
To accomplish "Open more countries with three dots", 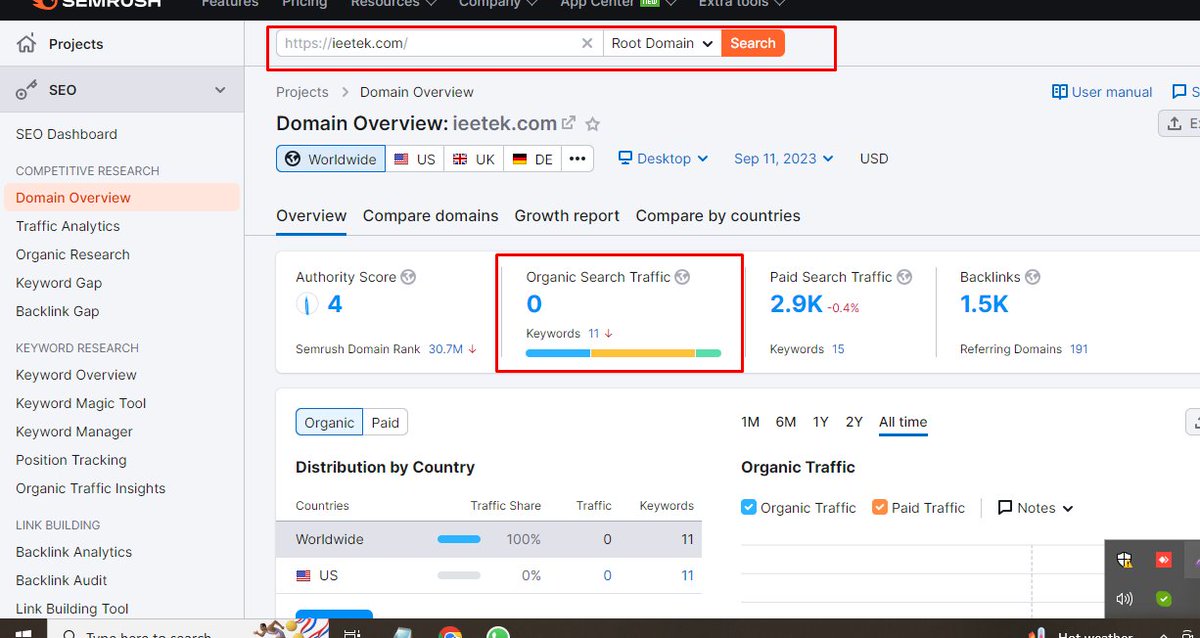I will click(x=578, y=159).
